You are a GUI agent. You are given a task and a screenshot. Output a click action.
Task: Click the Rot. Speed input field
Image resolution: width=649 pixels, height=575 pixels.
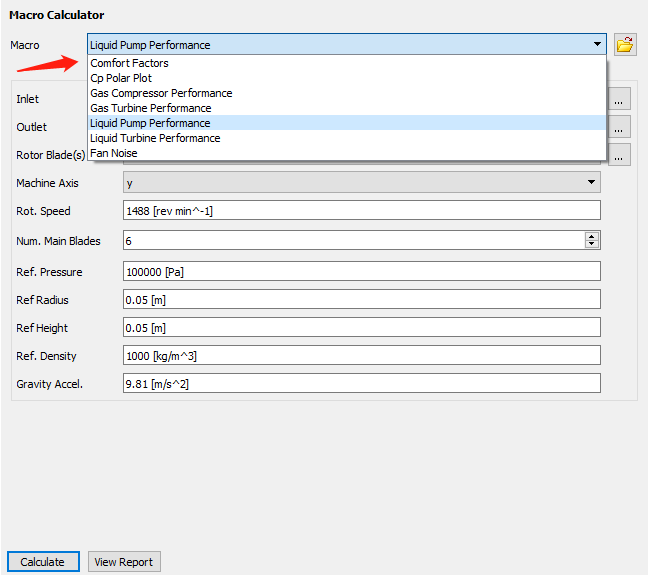tap(360, 210)
